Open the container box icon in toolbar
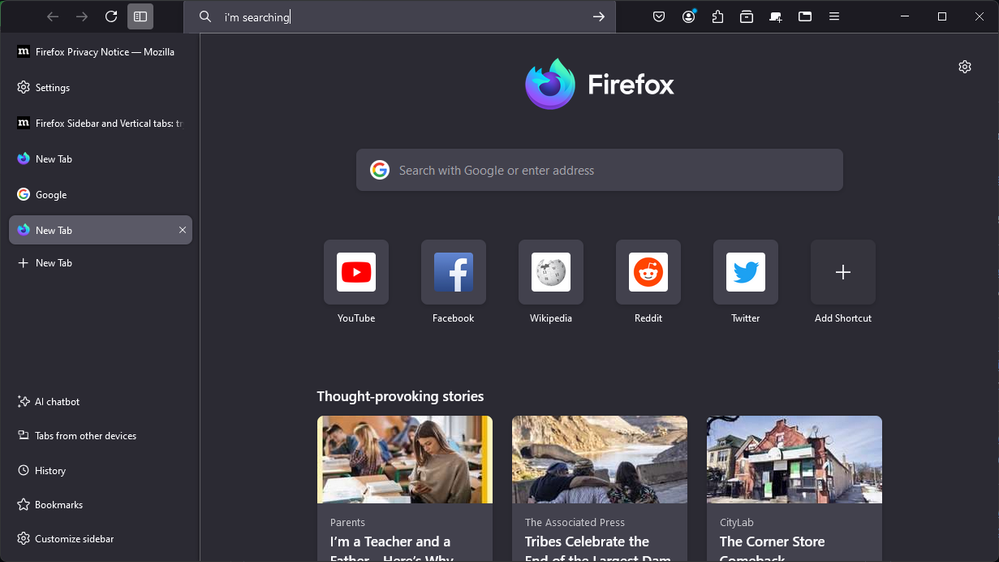This screenshot has height=562, width=999. pyautogui.click(x=747, y=17)
